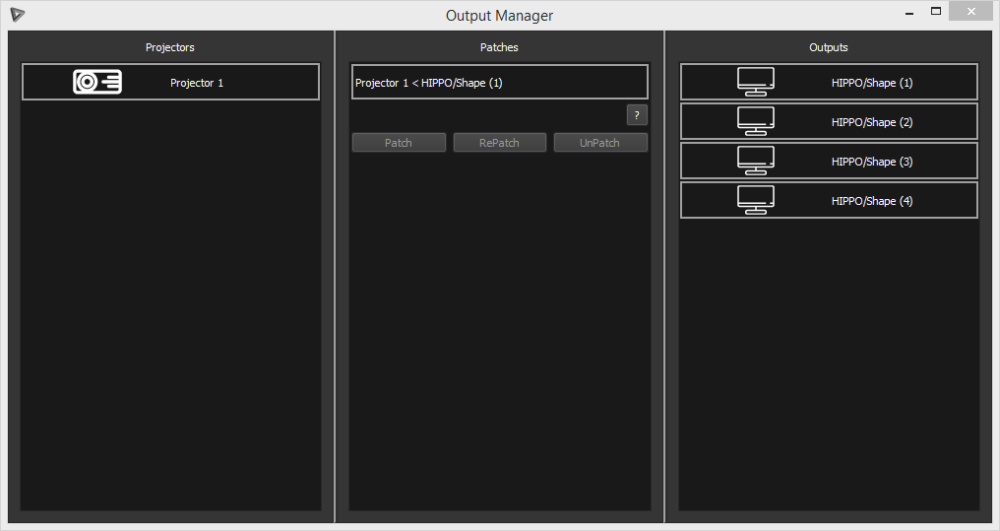The height and width of the screenshot is (531, 1000).
Task: Click the Outputs panel heading
Action: click(x=828, y=47)
